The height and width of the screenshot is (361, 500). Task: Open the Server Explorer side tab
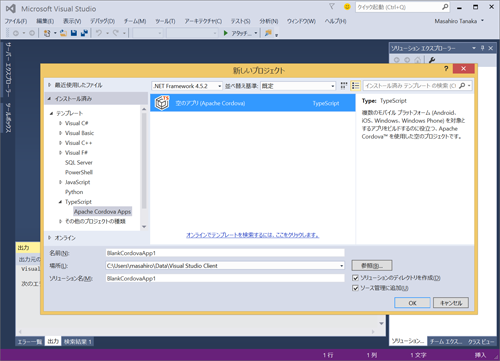point(8,70)
